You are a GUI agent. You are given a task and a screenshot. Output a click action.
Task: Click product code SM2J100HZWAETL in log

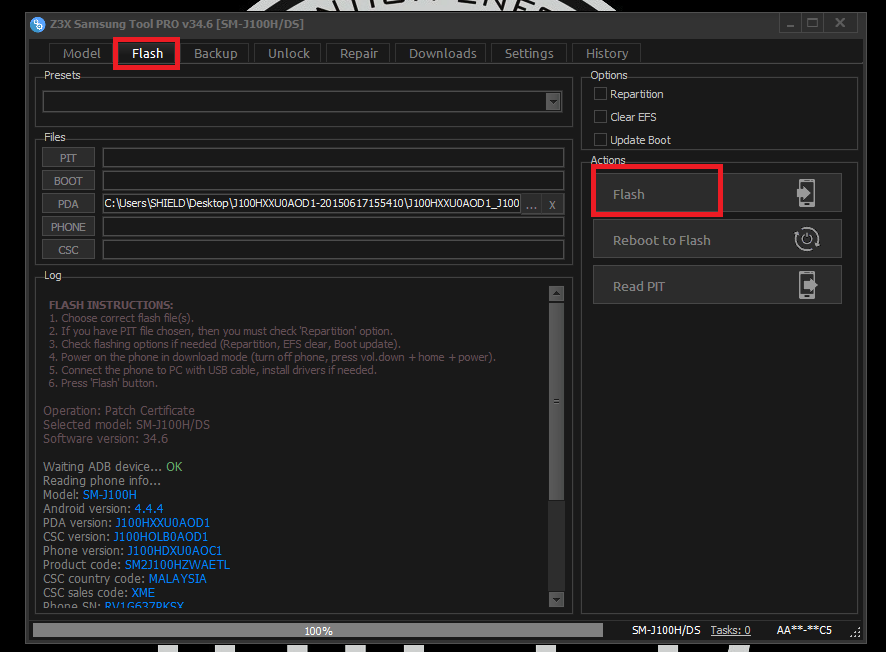[177, 565]
